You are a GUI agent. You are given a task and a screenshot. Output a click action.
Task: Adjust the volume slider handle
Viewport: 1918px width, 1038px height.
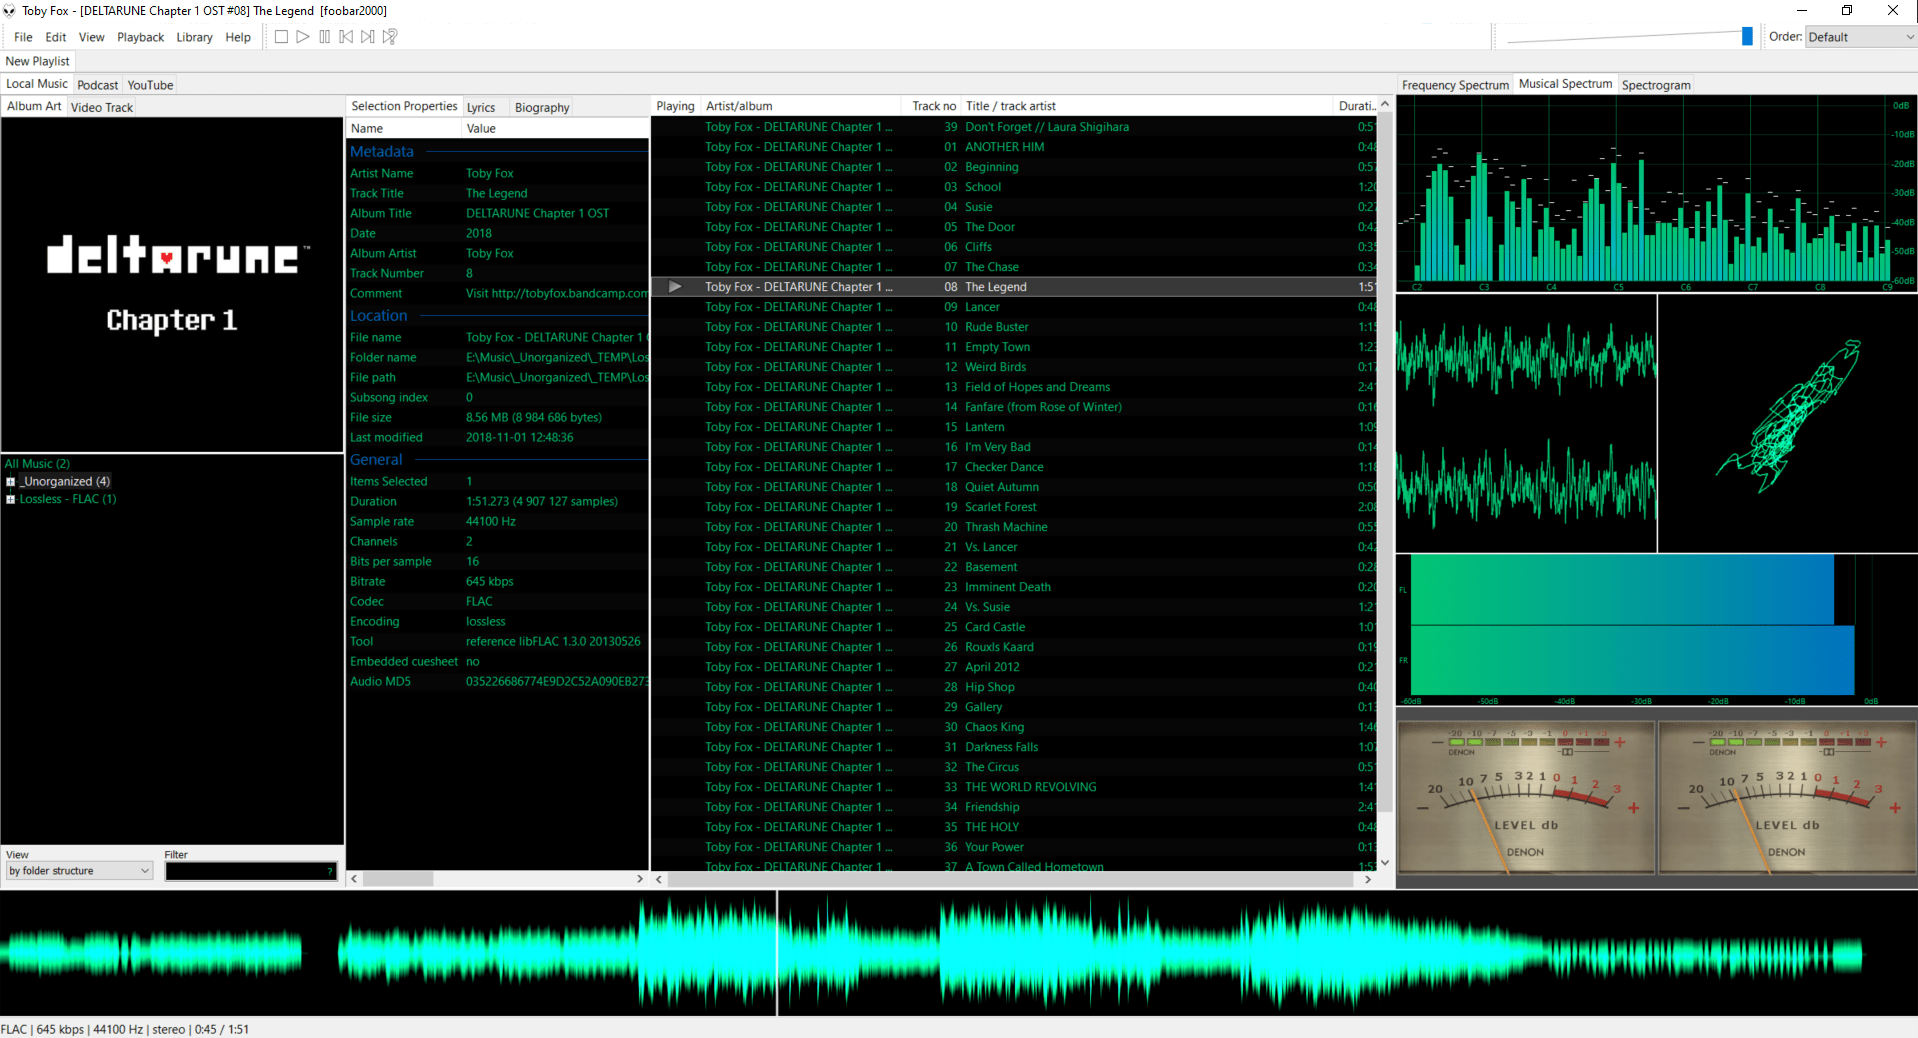[x=1747, y=37]
